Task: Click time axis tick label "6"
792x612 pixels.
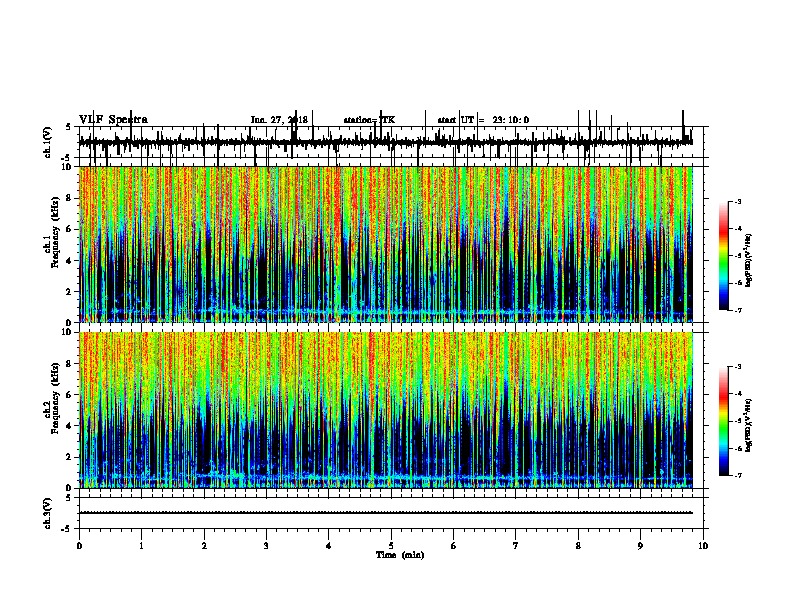Action: pyautogui.click(x=454, y=546)
